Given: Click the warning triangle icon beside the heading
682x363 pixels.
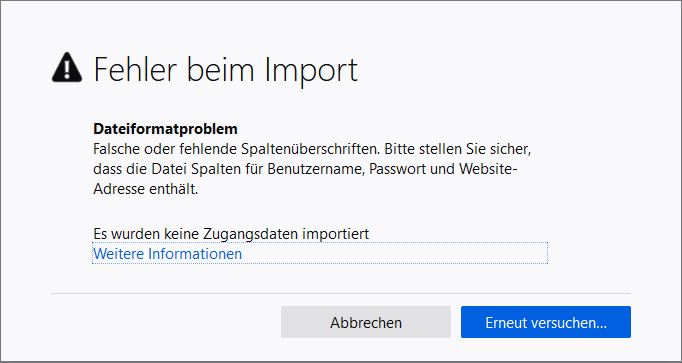Looking at the screenshot, I should coord(67,67).
